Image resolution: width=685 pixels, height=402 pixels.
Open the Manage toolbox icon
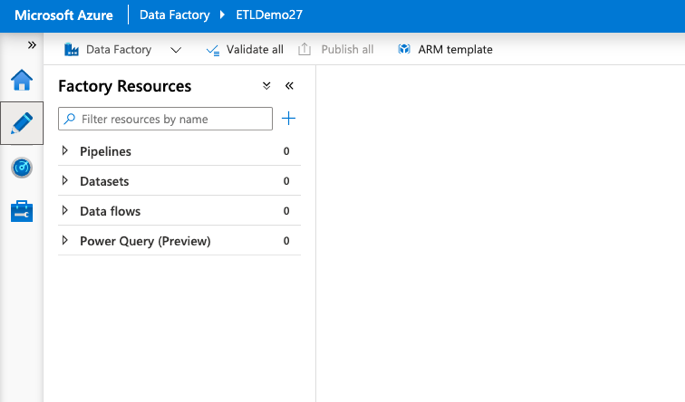(x=21, y=211)
